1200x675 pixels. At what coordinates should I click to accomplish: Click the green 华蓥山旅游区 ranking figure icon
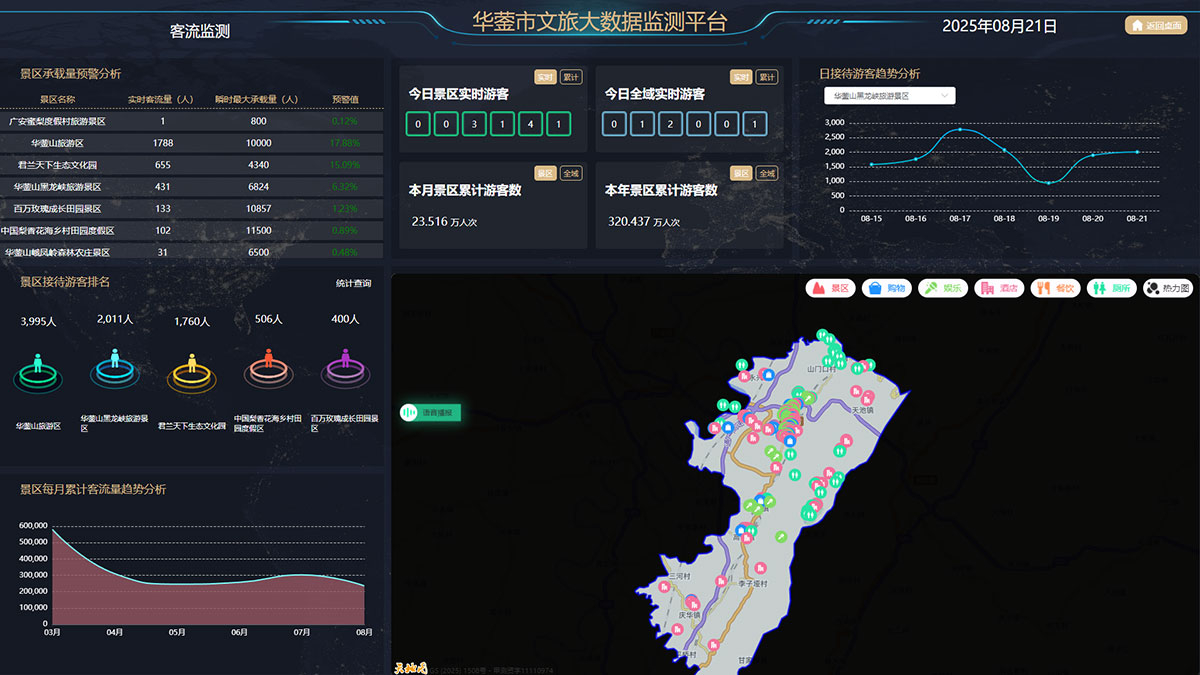pos(38,369)
